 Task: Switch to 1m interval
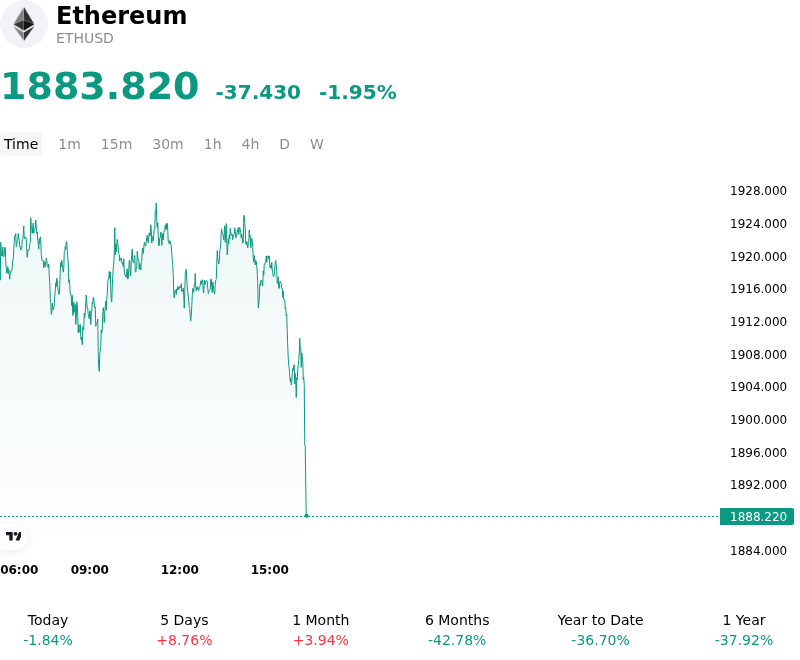coord(69,144)
